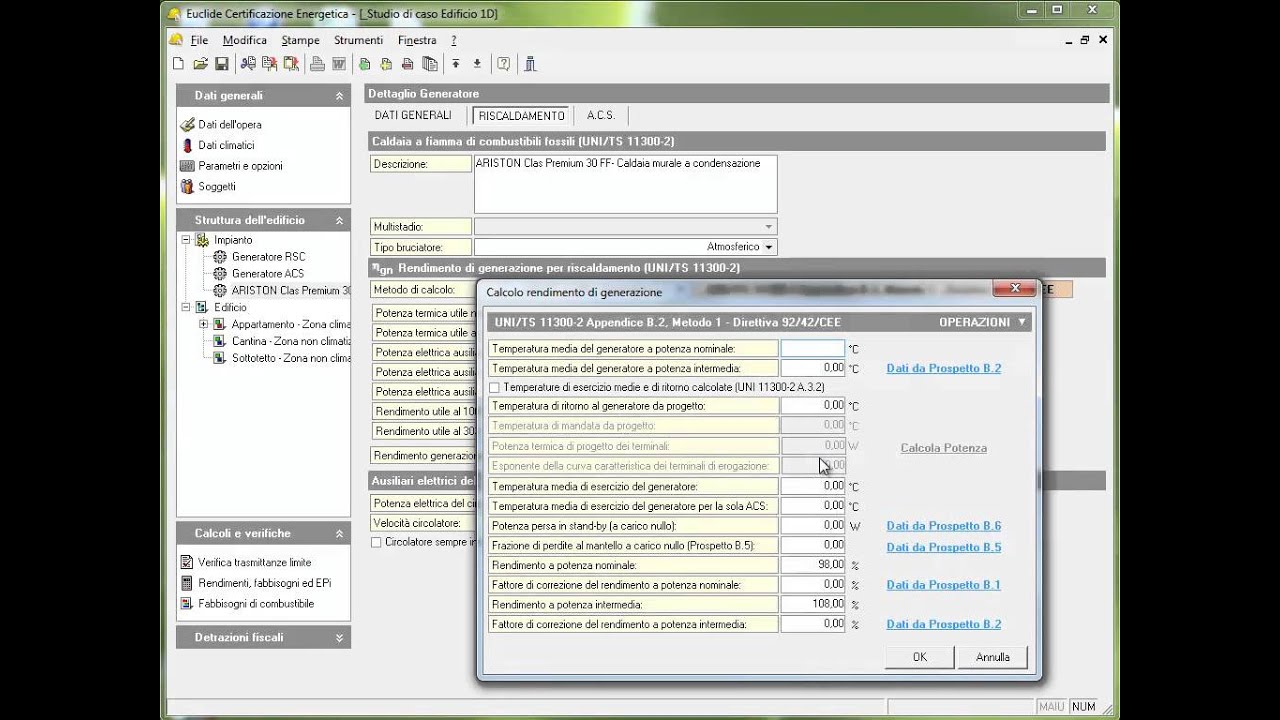Viewport: 1280px width, 720px height.
Task: Collapse the Dati generali panel
Action: pos(339,96)
